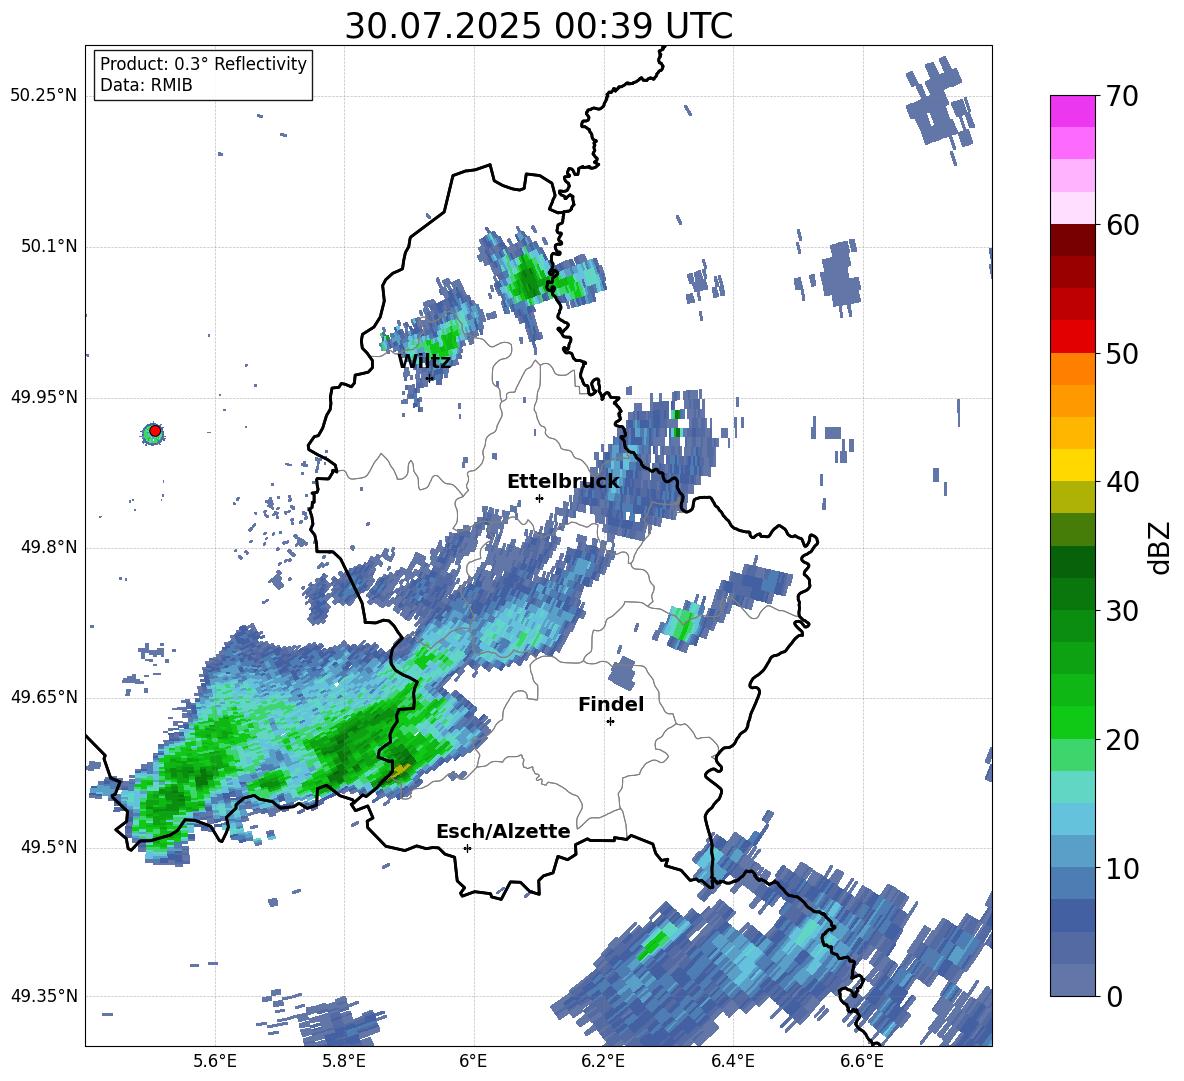Click the 6.4°E longitude label
The height and width of the screenshot is (1081, 1184).
point(732,1062)
